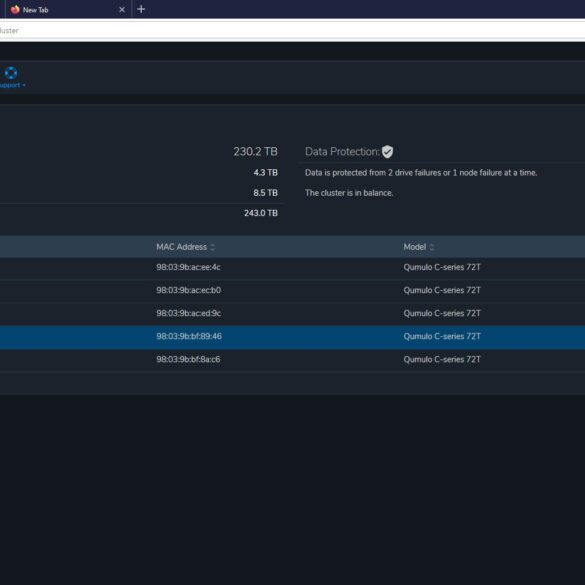Select row with MAC 98:03:9b:ac:ed:9c
Viewport: 585px width, 585px height.
click(x=292, y=313)
